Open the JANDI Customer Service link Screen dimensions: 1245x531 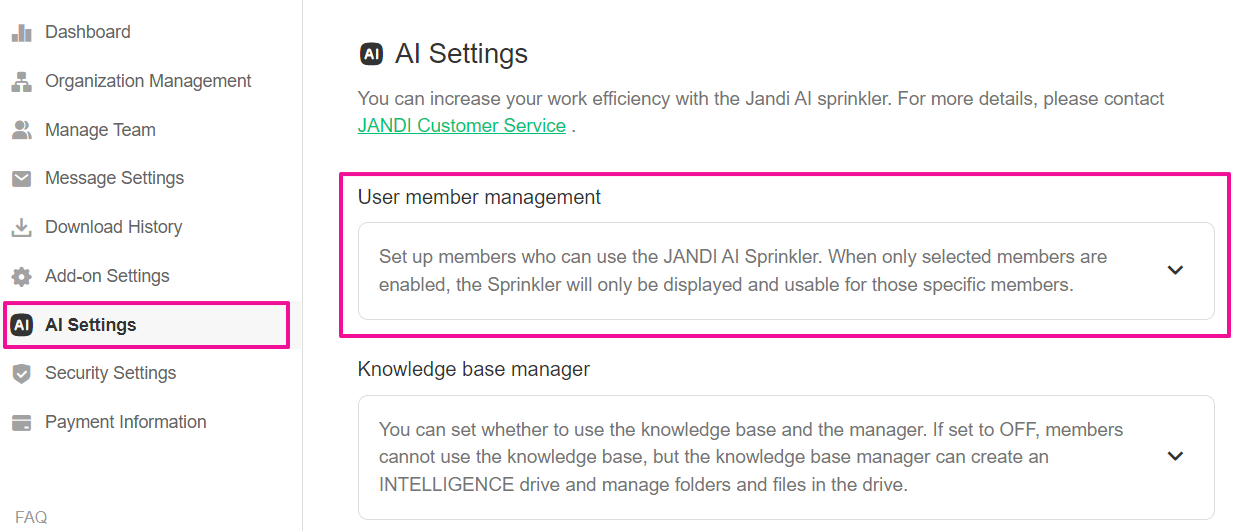click(462, 126)
